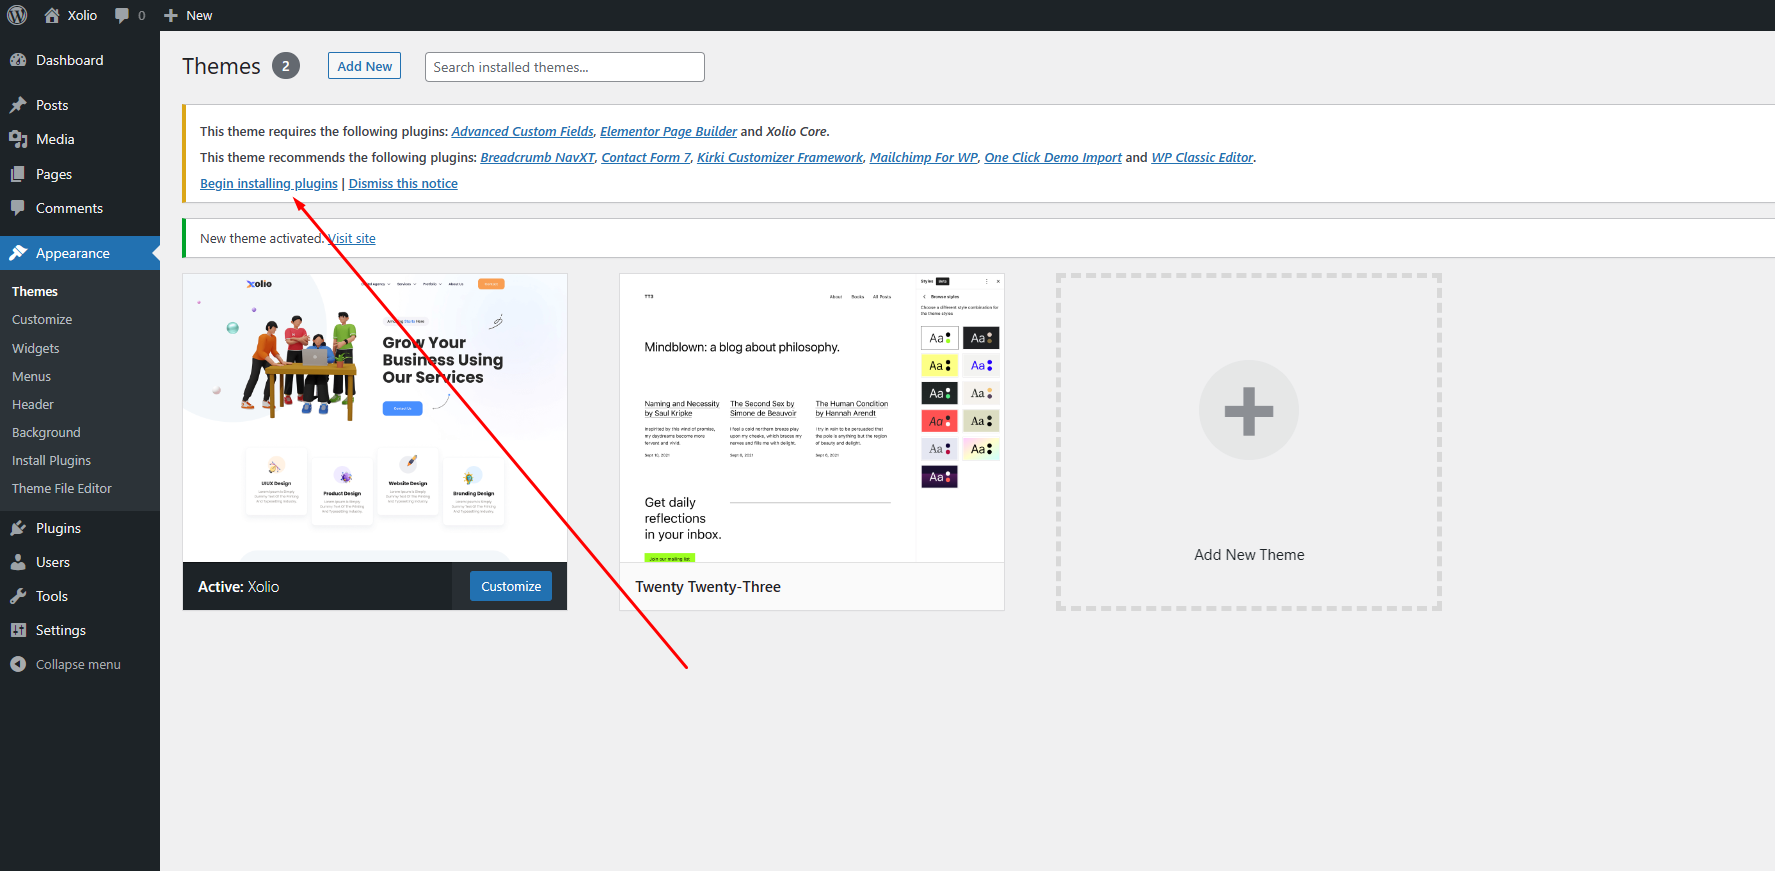Image resolution: width=1775 pixels, height=871 pixels.
Task: Open the Xolio site home icon
Action: (x=52, y=15)
